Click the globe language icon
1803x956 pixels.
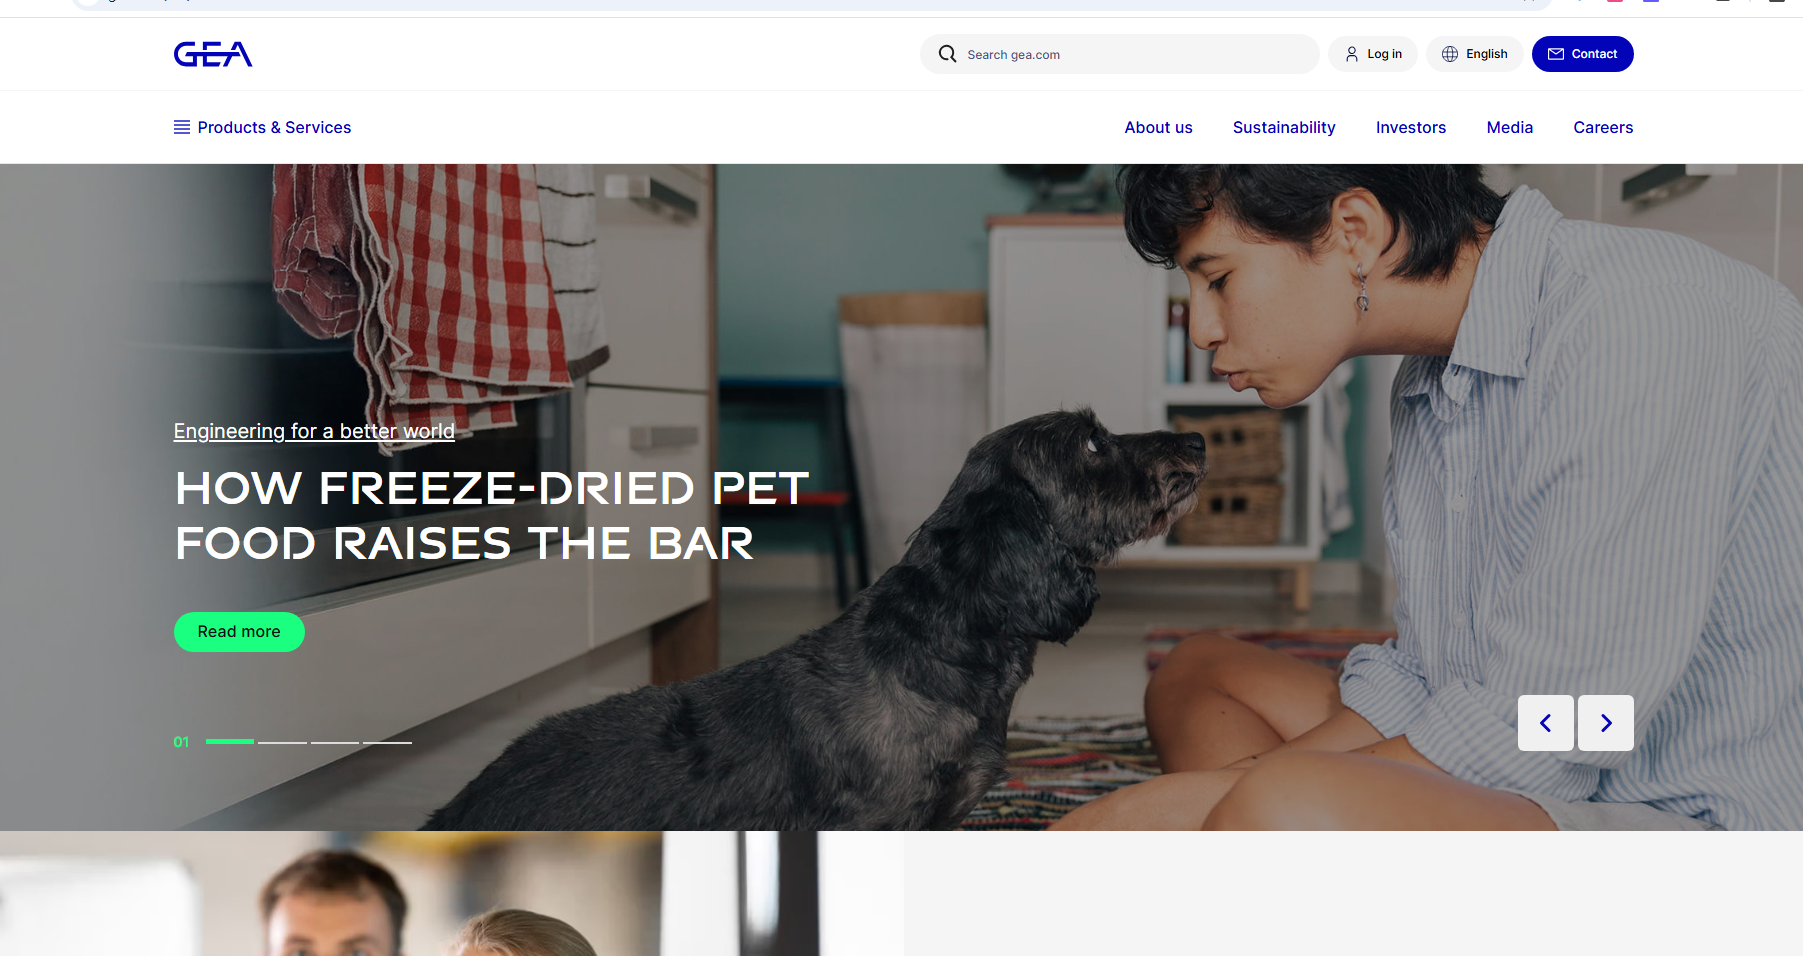click(1449, 54)
